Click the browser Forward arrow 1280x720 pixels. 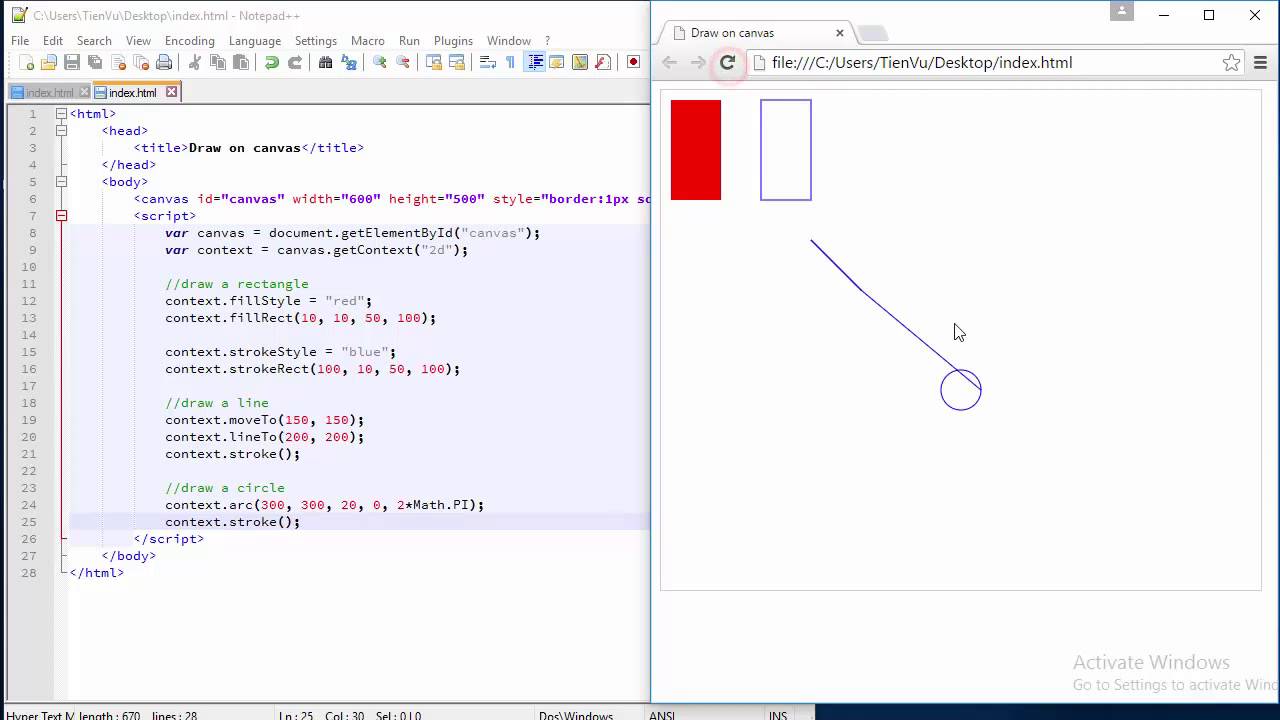pos(698,62)
